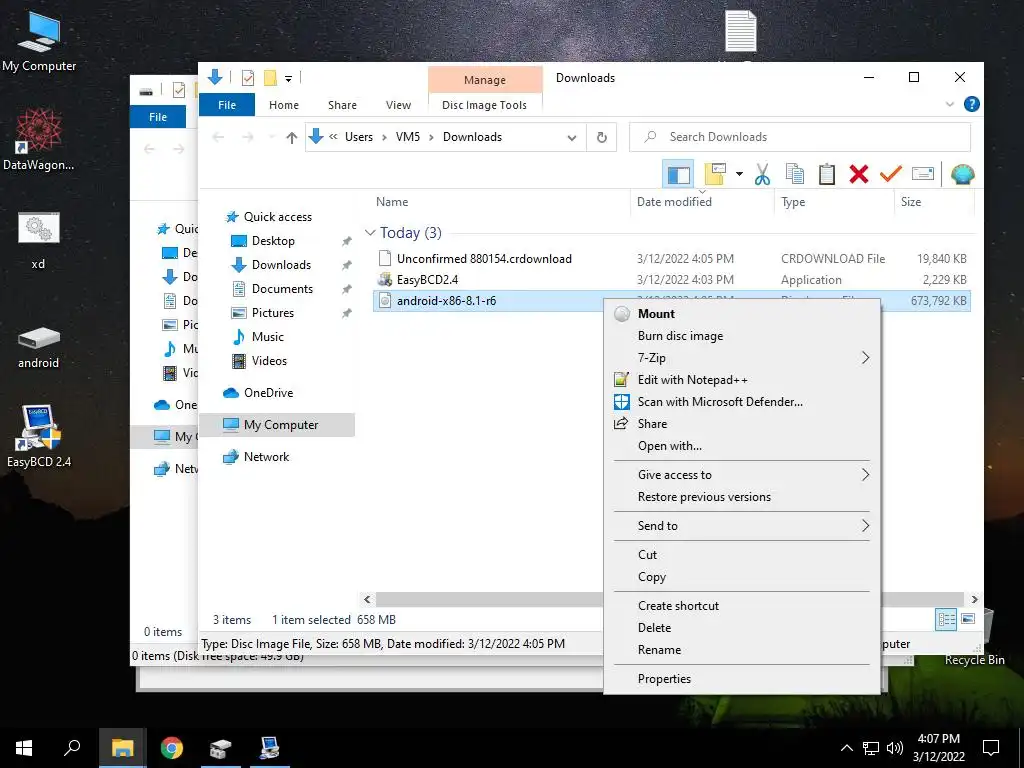Click the Copy toolbar icon
The height and width of the screenshot is (768, 1024).
click(x=795, y=174)
